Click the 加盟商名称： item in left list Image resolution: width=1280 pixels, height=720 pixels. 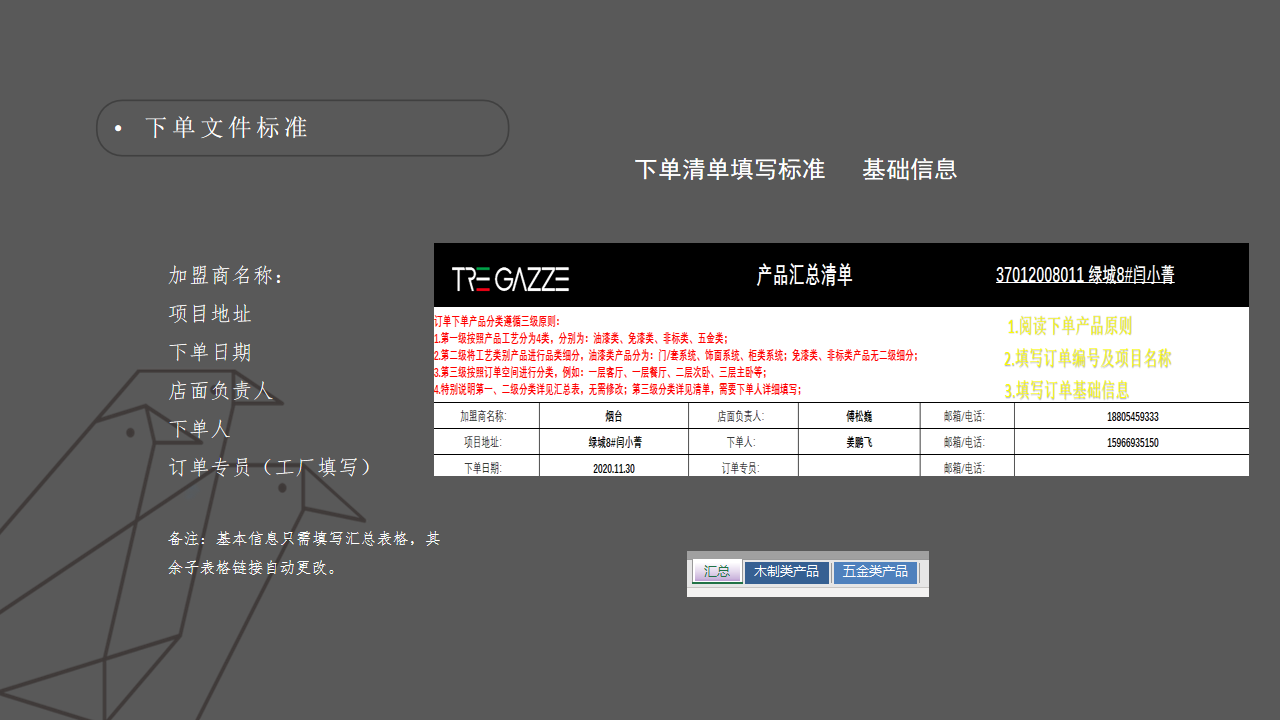[x=227, y=276]
